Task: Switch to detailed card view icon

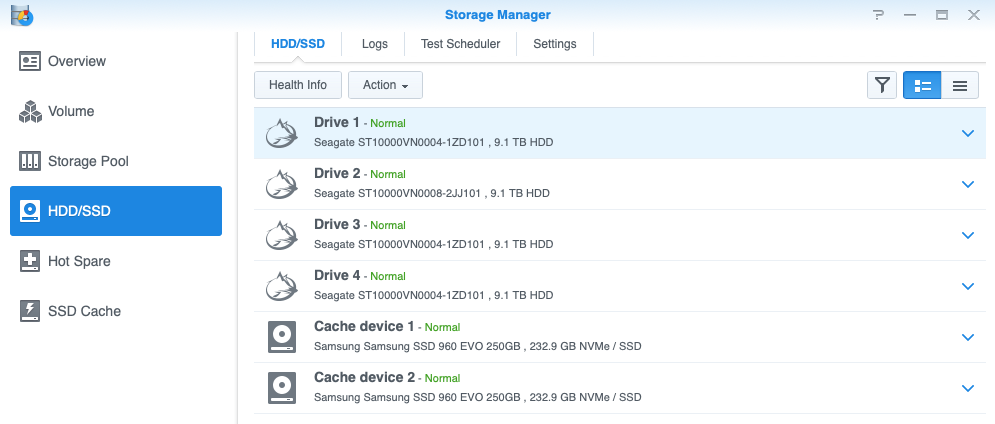Action: coord(921,85)
